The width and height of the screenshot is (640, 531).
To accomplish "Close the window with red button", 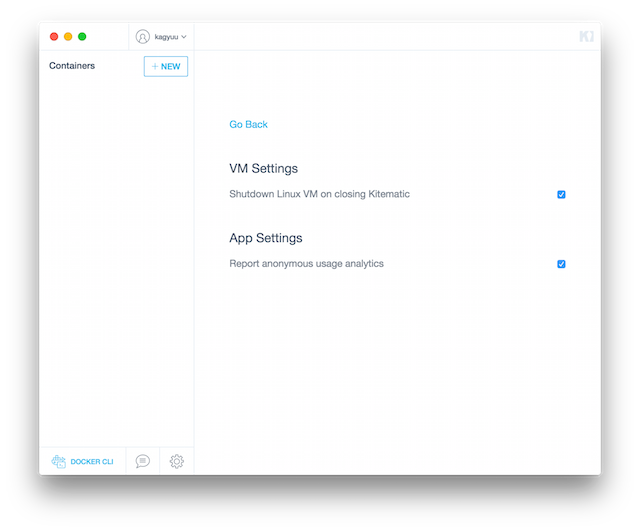I will pyautogui.click(x=54, y=37).
